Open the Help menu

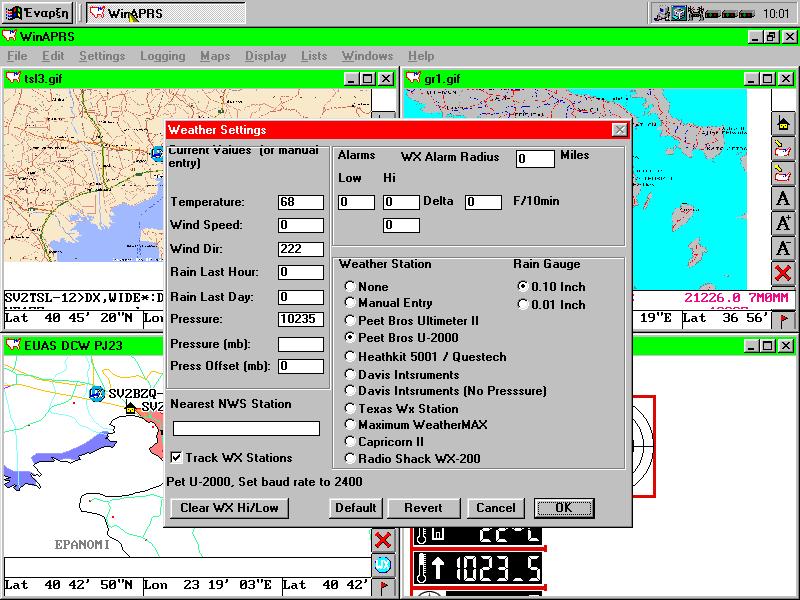(x=421, y=56)
